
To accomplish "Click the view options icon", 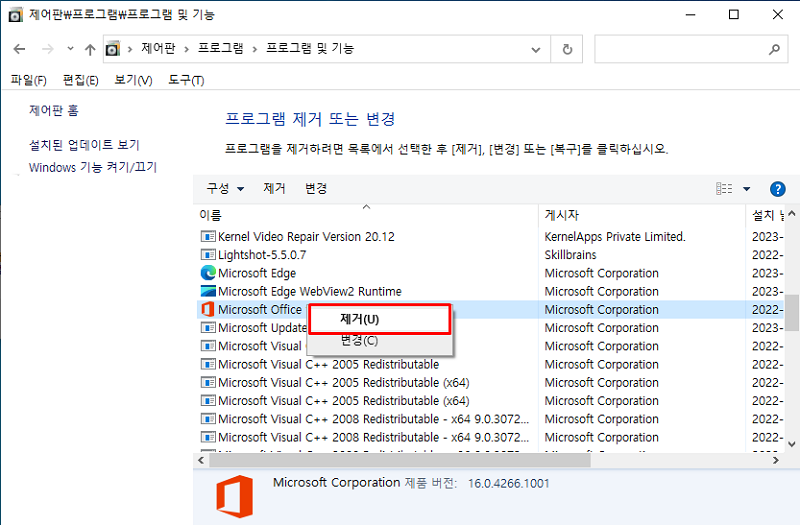I will (724, 189).
